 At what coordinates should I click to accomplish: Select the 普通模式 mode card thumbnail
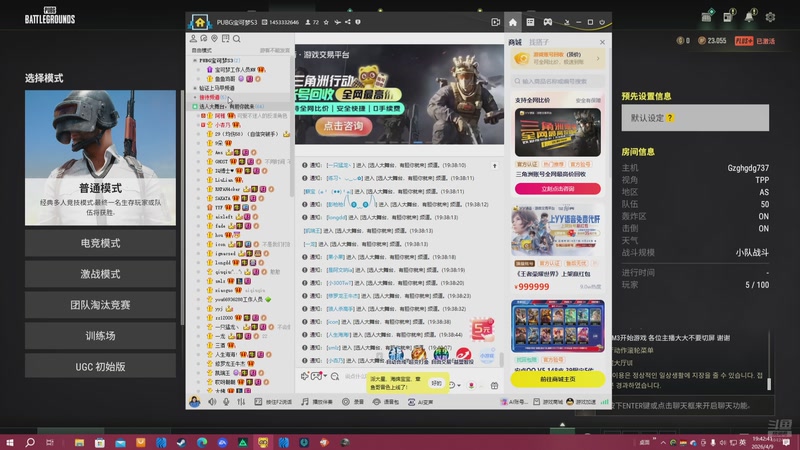tap(101, 158)
